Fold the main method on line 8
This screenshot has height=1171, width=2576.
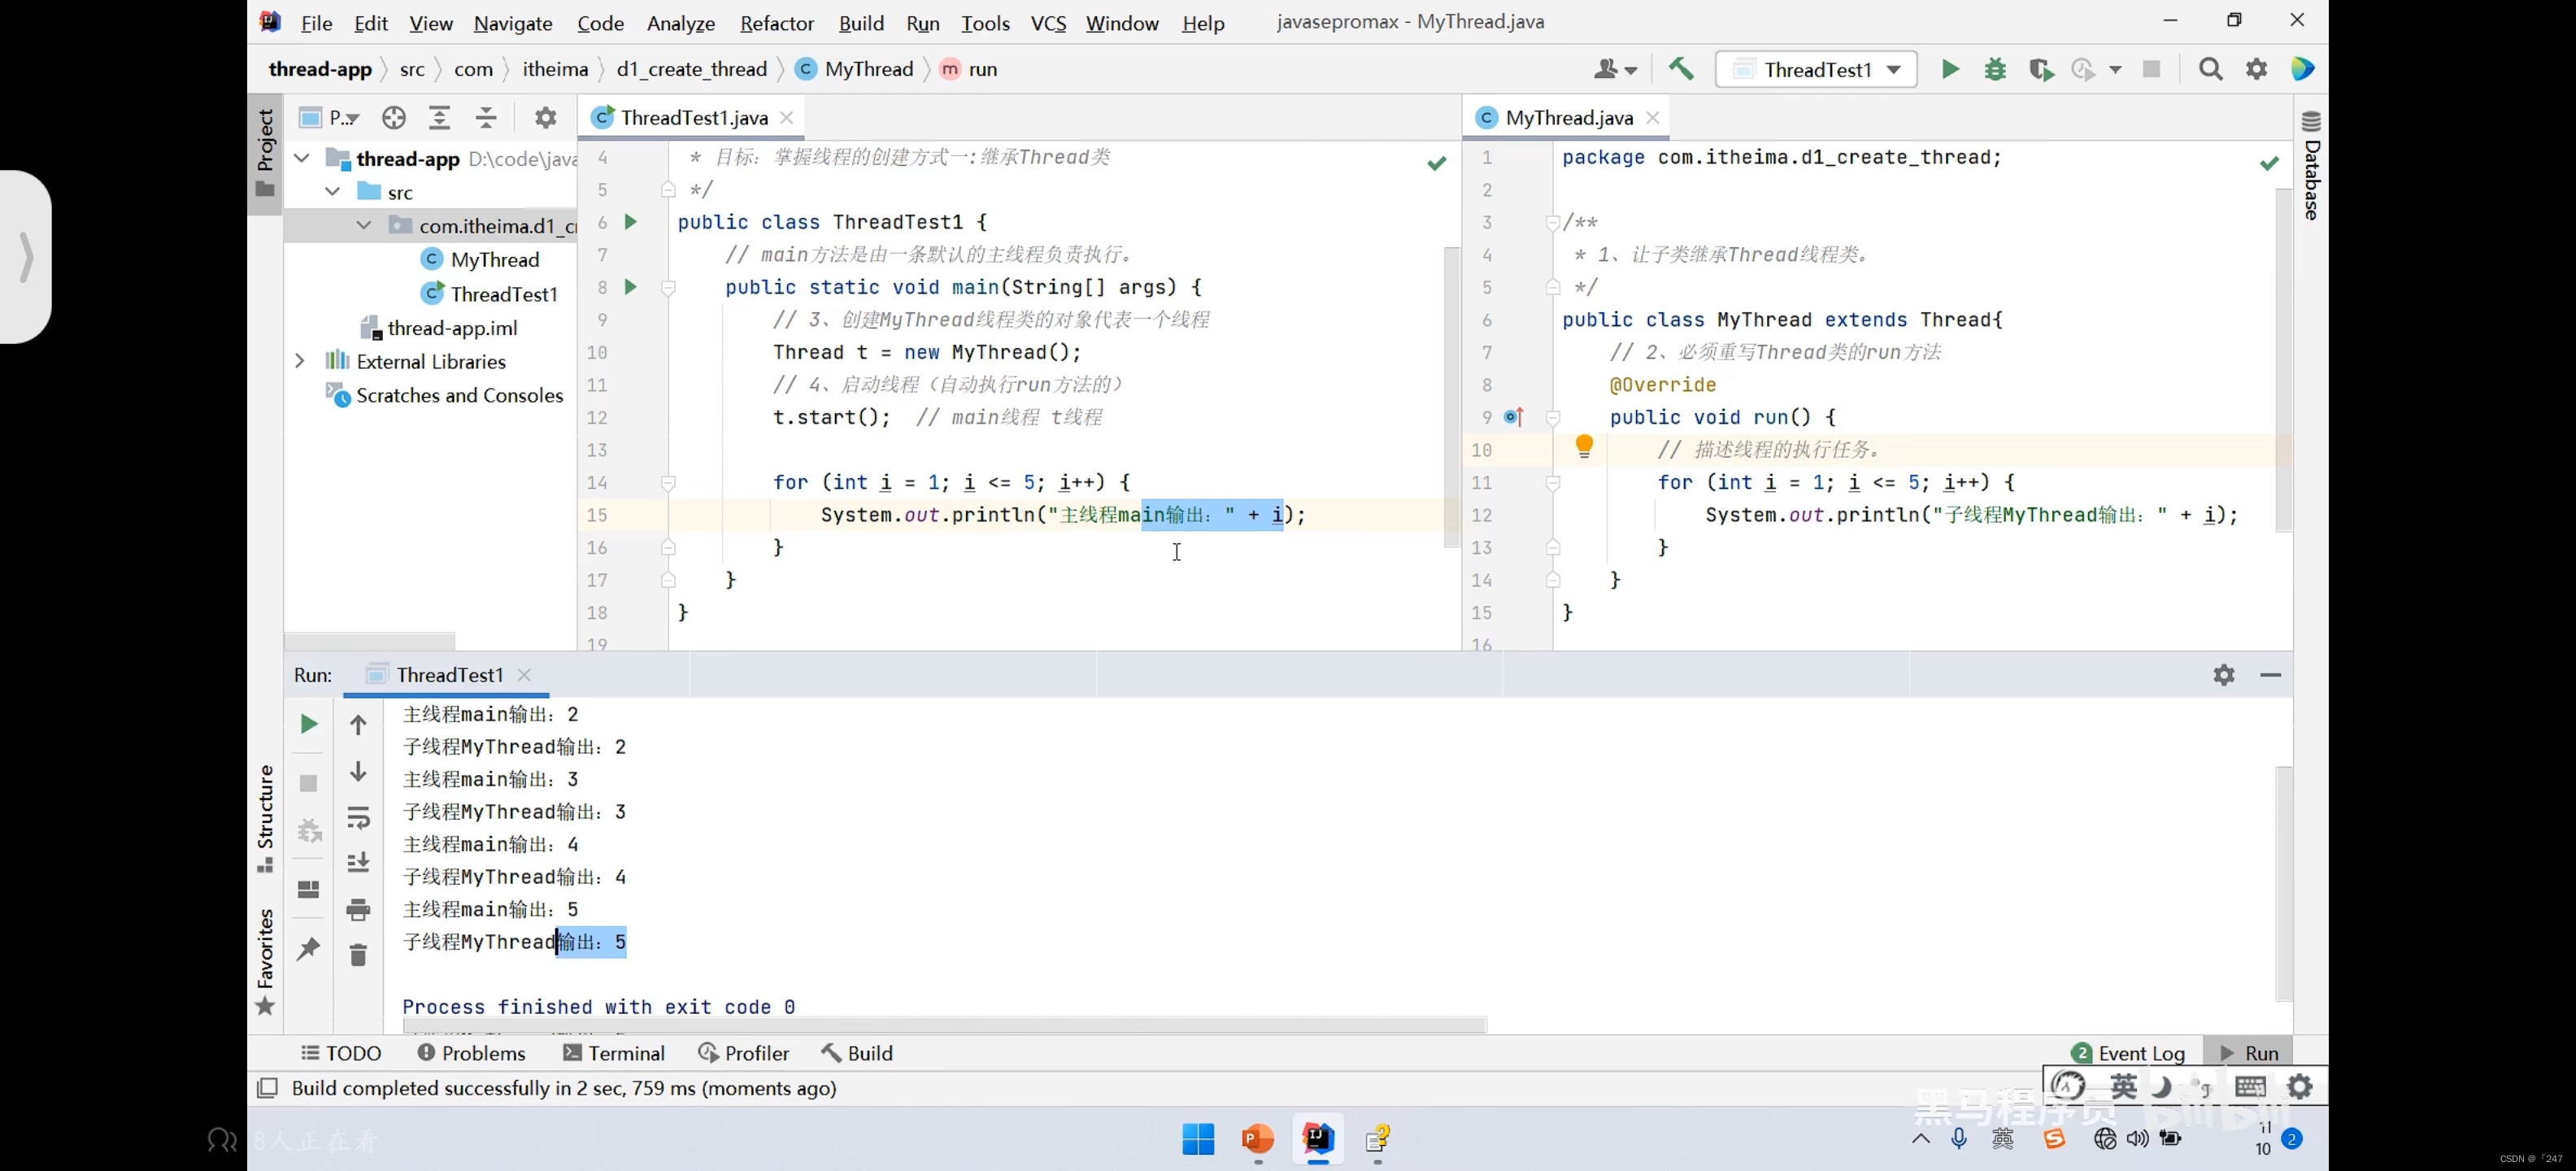pyautogui.click(x=669, y=288)
